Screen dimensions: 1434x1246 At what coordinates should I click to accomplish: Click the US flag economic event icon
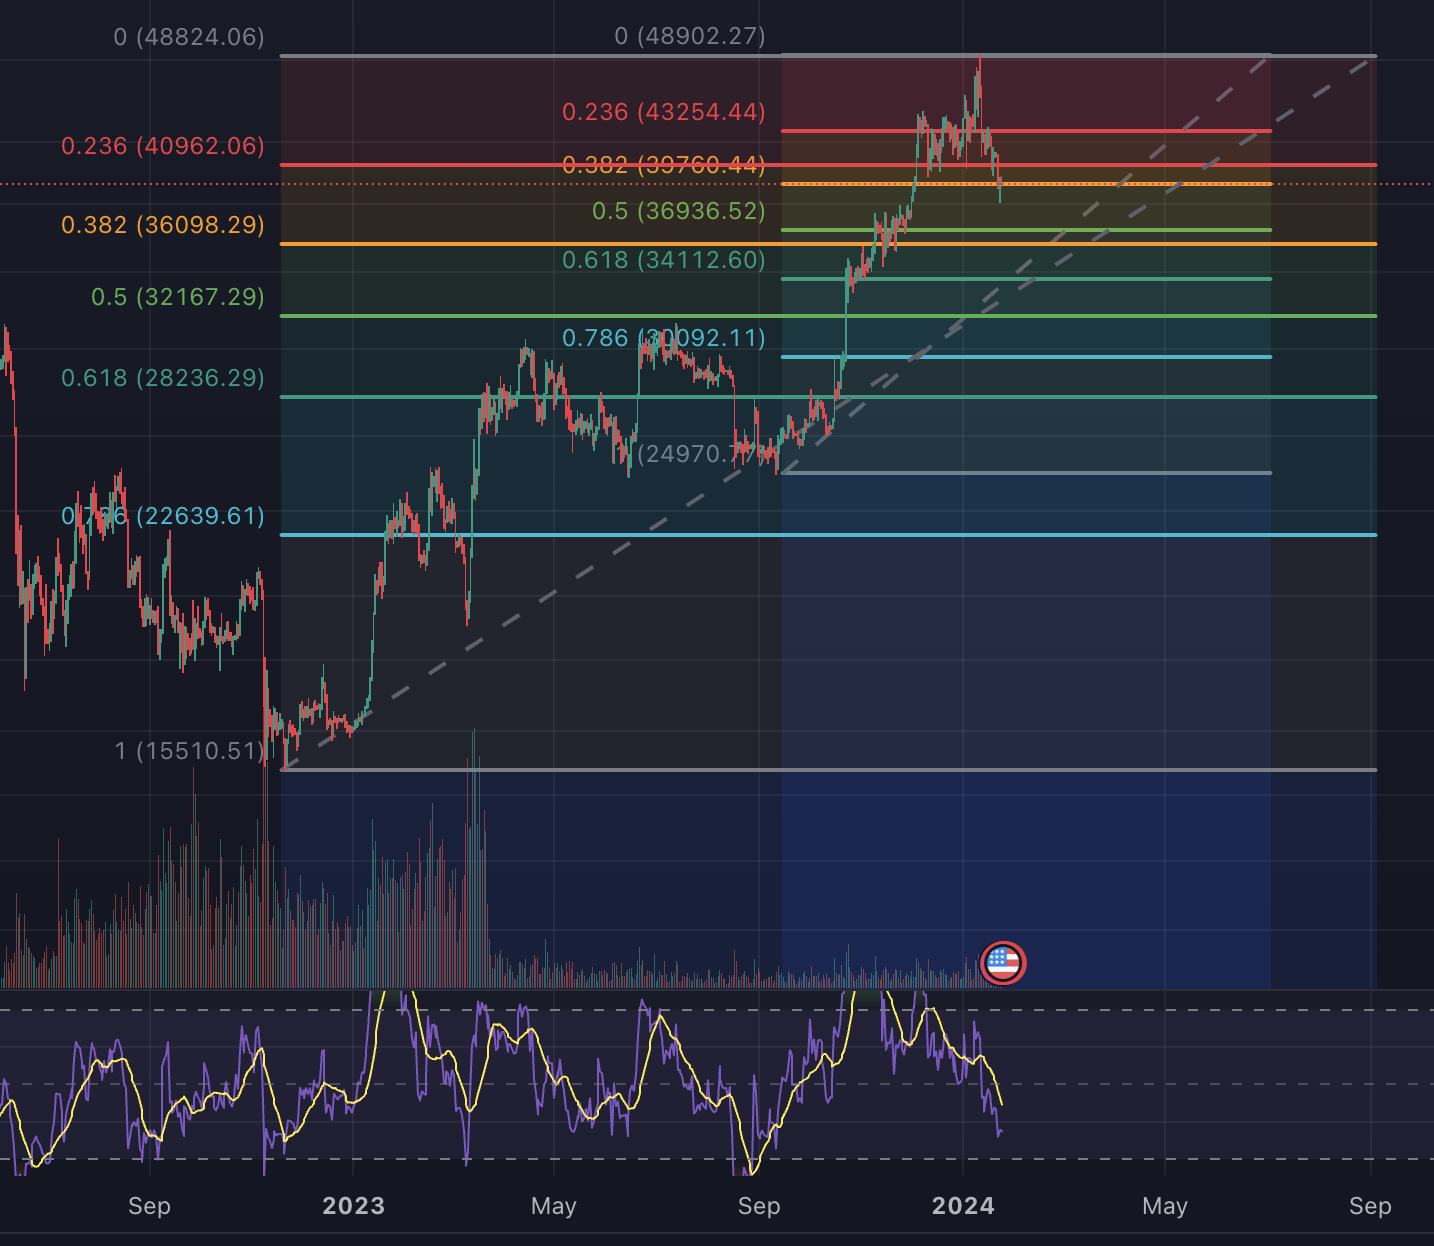[1003, 963]
